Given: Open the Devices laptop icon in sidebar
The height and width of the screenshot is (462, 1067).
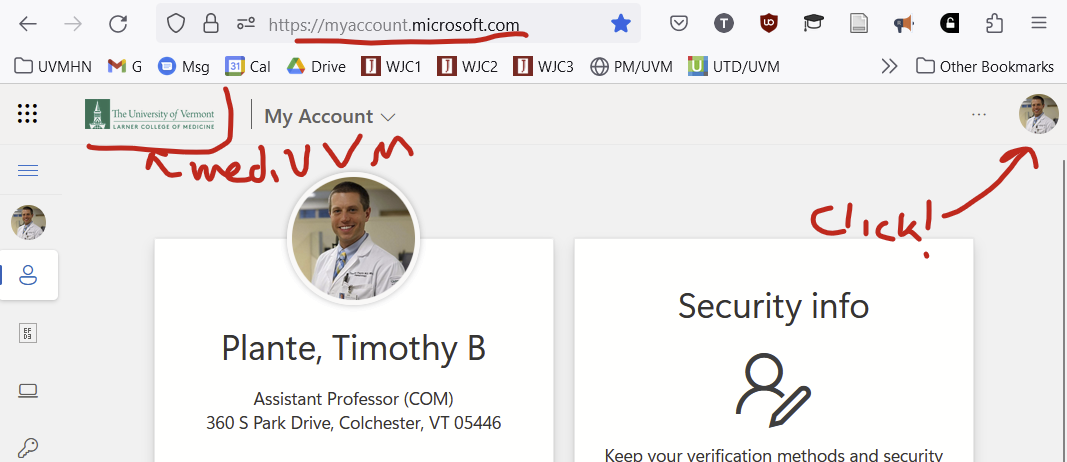Looking at the screenshot, I should point(28,391).
